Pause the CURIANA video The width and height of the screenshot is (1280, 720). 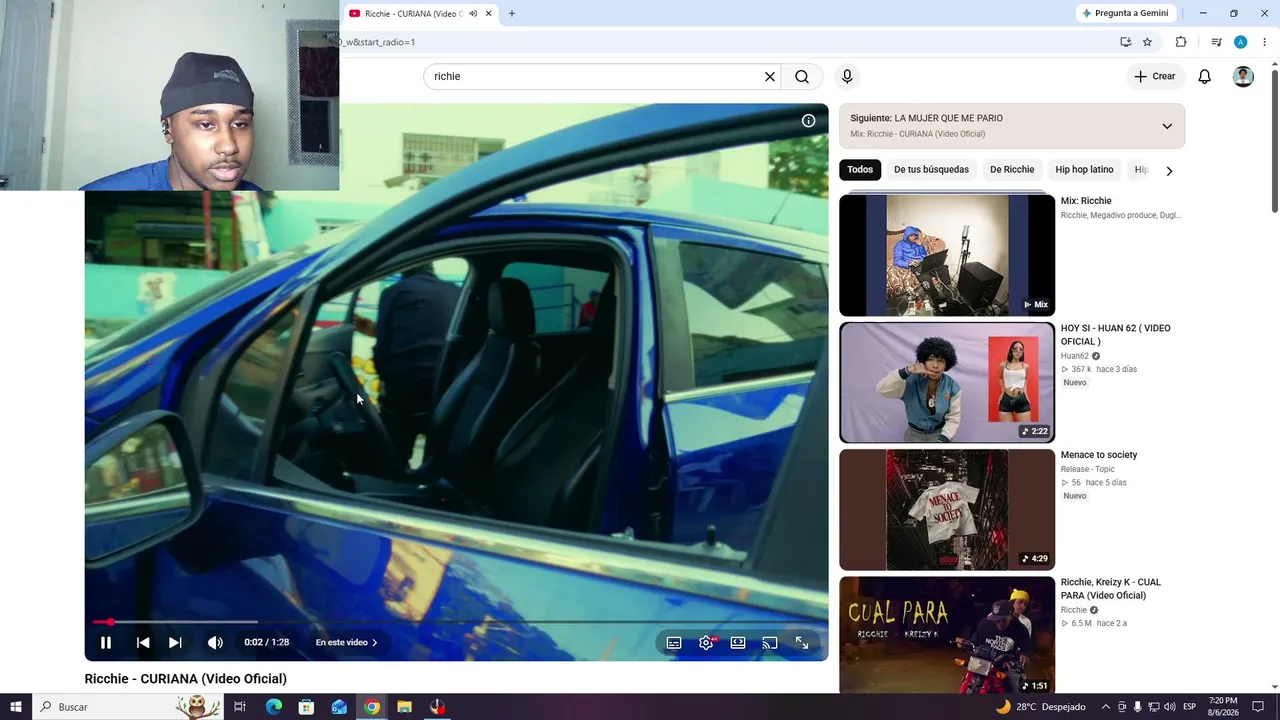[106, 643]
